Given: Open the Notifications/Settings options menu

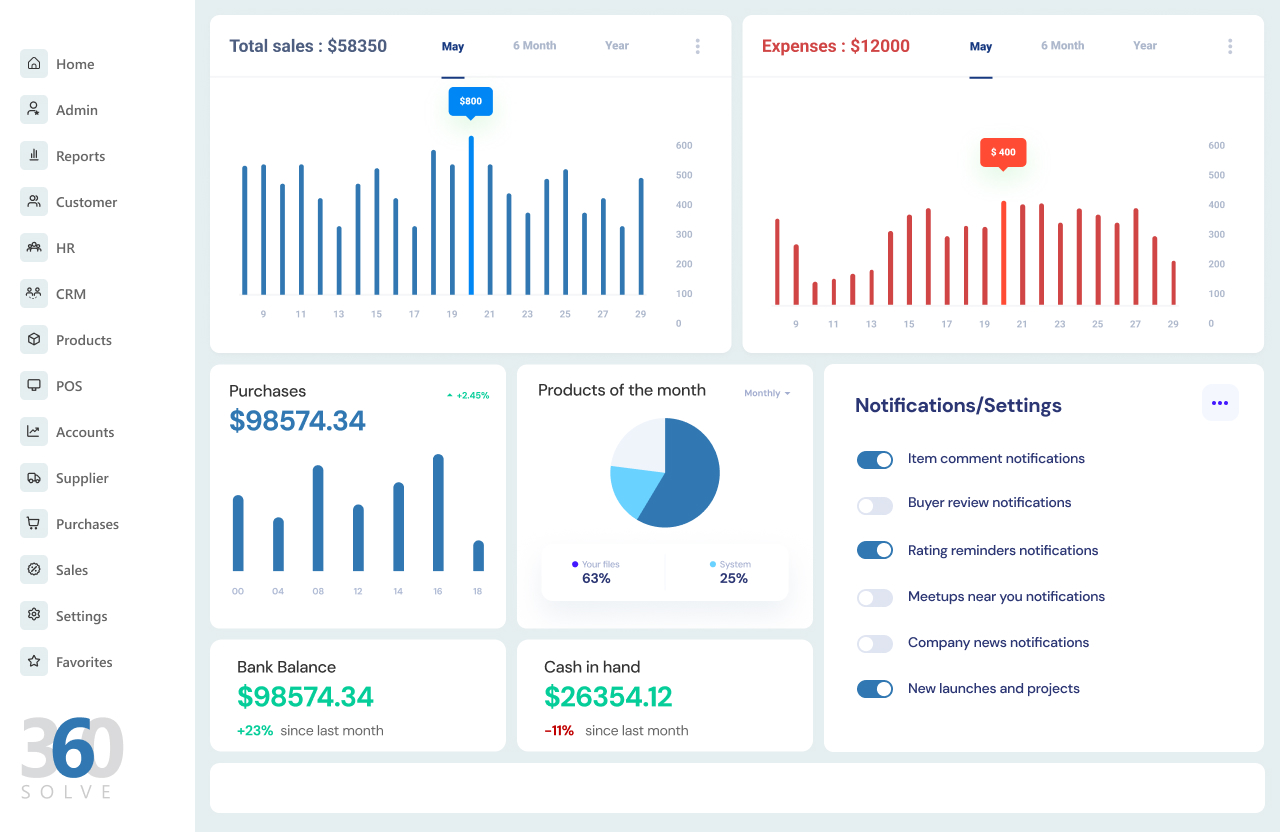Looking at the screenshot, I should [x=1220, y=403].
